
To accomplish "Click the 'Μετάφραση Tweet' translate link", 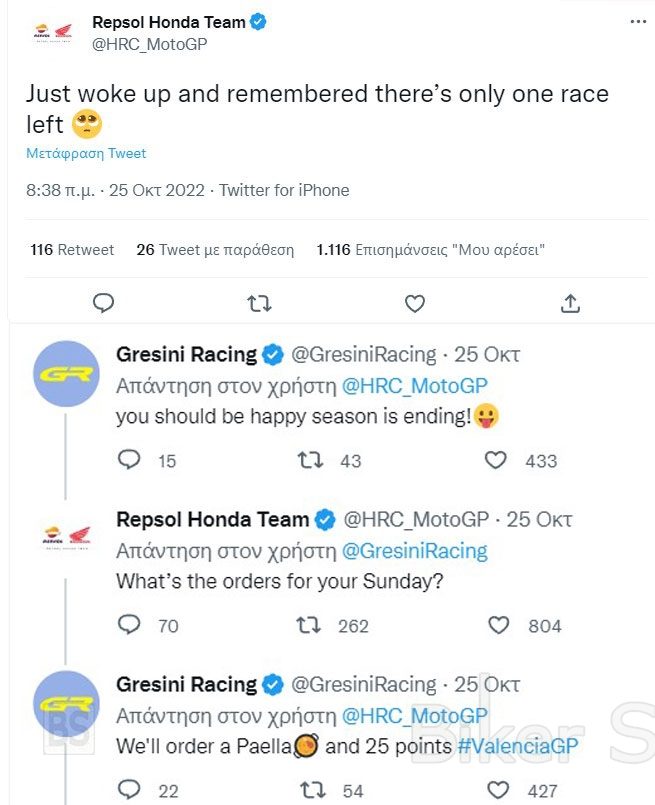I will pos(86,154).
